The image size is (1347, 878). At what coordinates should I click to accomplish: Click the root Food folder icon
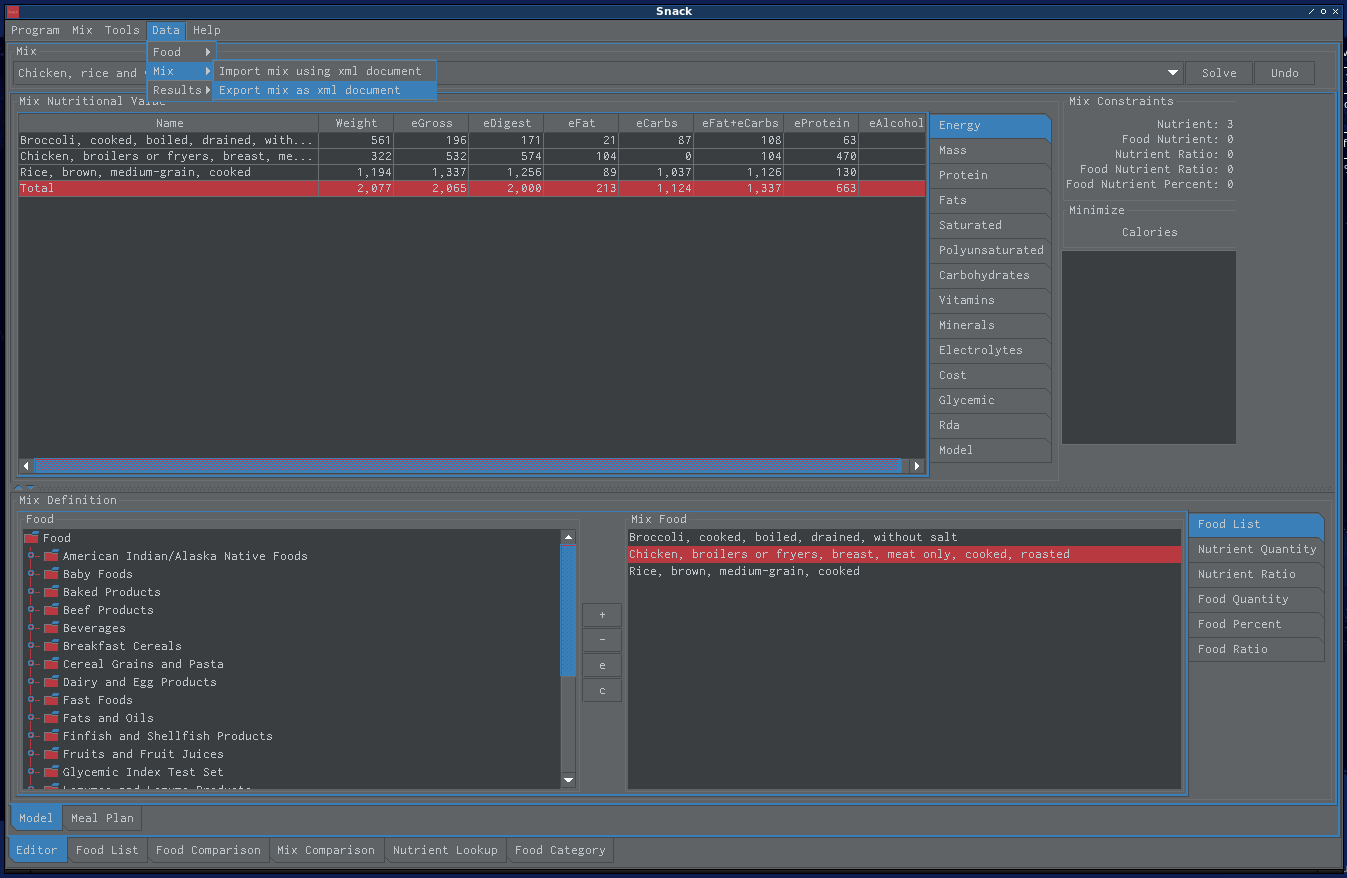[31, 538]
